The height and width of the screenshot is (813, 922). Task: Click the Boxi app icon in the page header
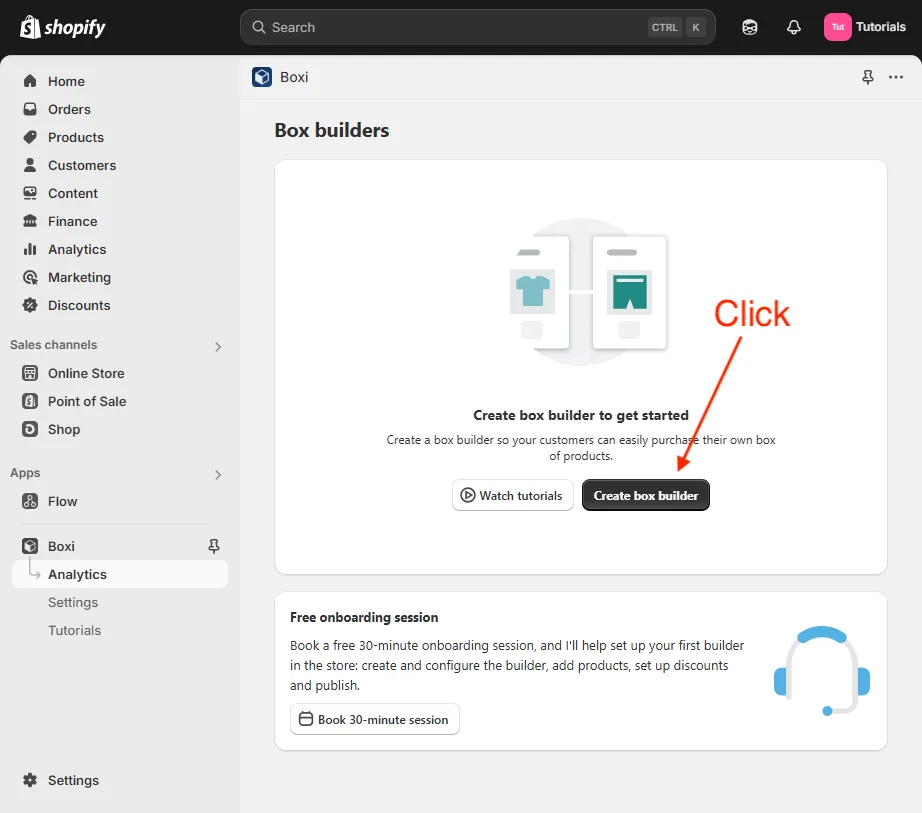[x=261, y=76]
